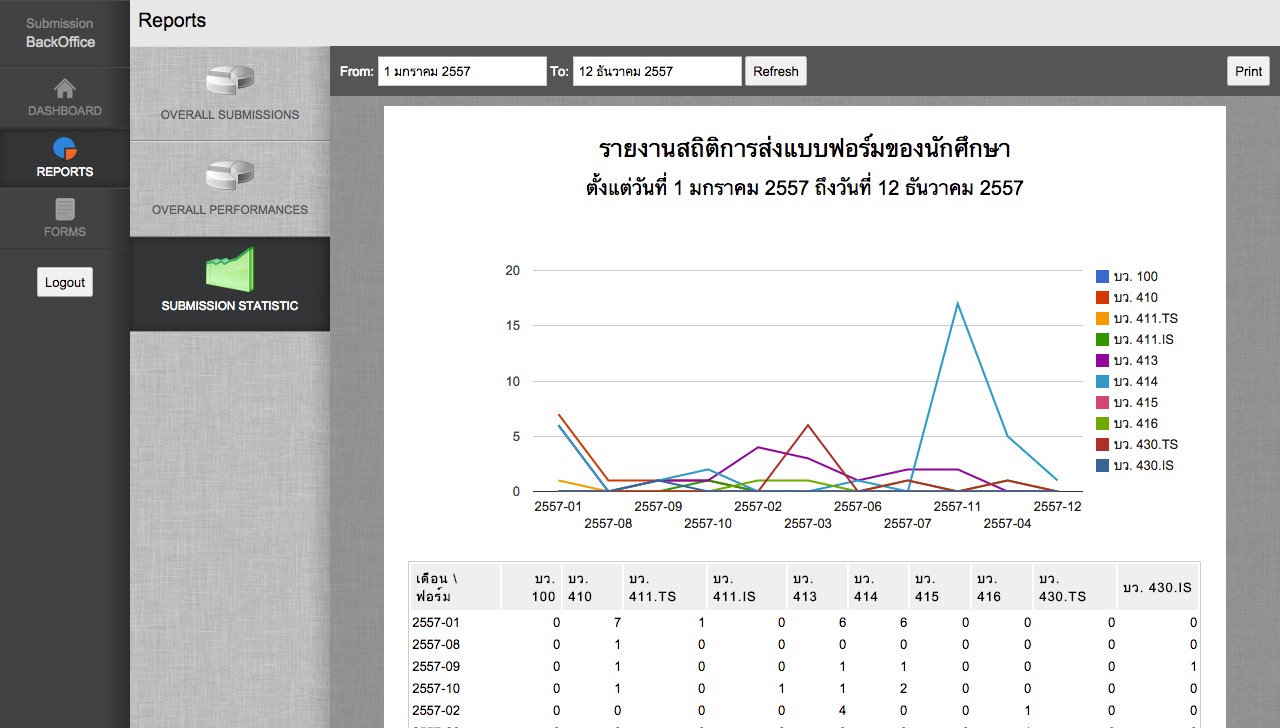Click the Submission BackOffice title
Image resolution: width=1280 pixels, height=728 pixels.
(x=60, y=33)
